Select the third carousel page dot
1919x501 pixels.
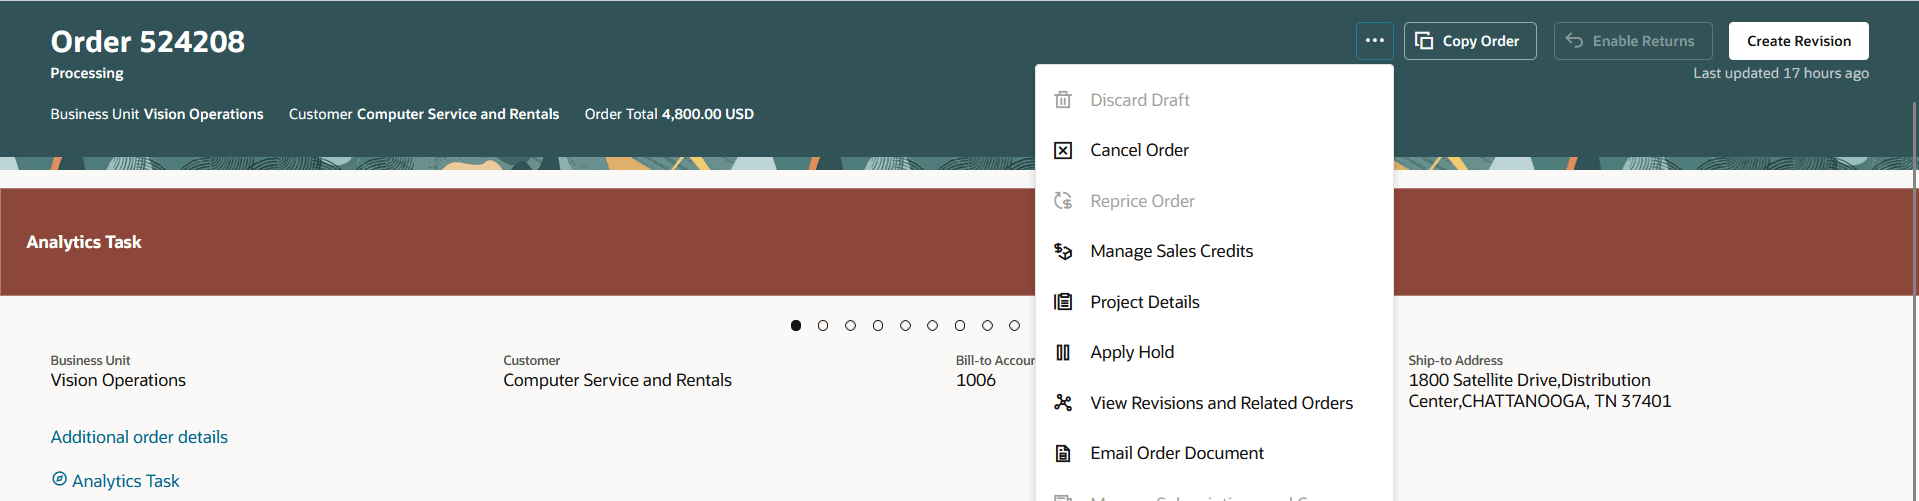[850, 325]
